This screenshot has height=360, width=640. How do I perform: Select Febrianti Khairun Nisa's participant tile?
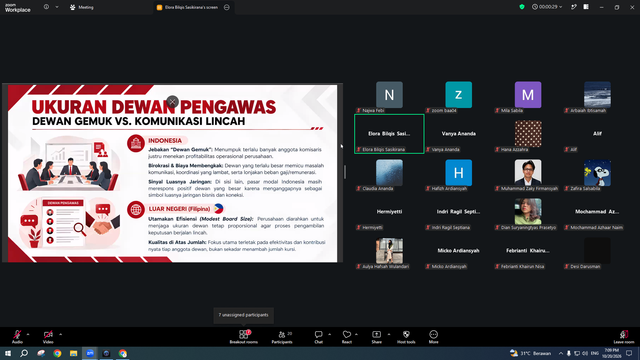(528, 251)
